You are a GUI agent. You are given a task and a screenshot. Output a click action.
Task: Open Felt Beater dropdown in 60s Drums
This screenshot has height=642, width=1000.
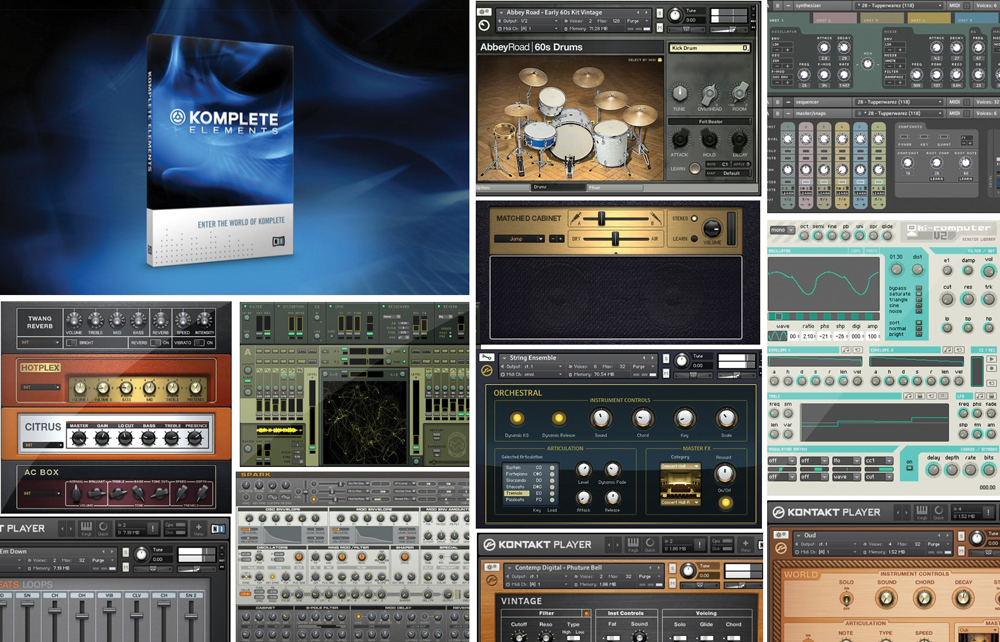pos(710,121)
